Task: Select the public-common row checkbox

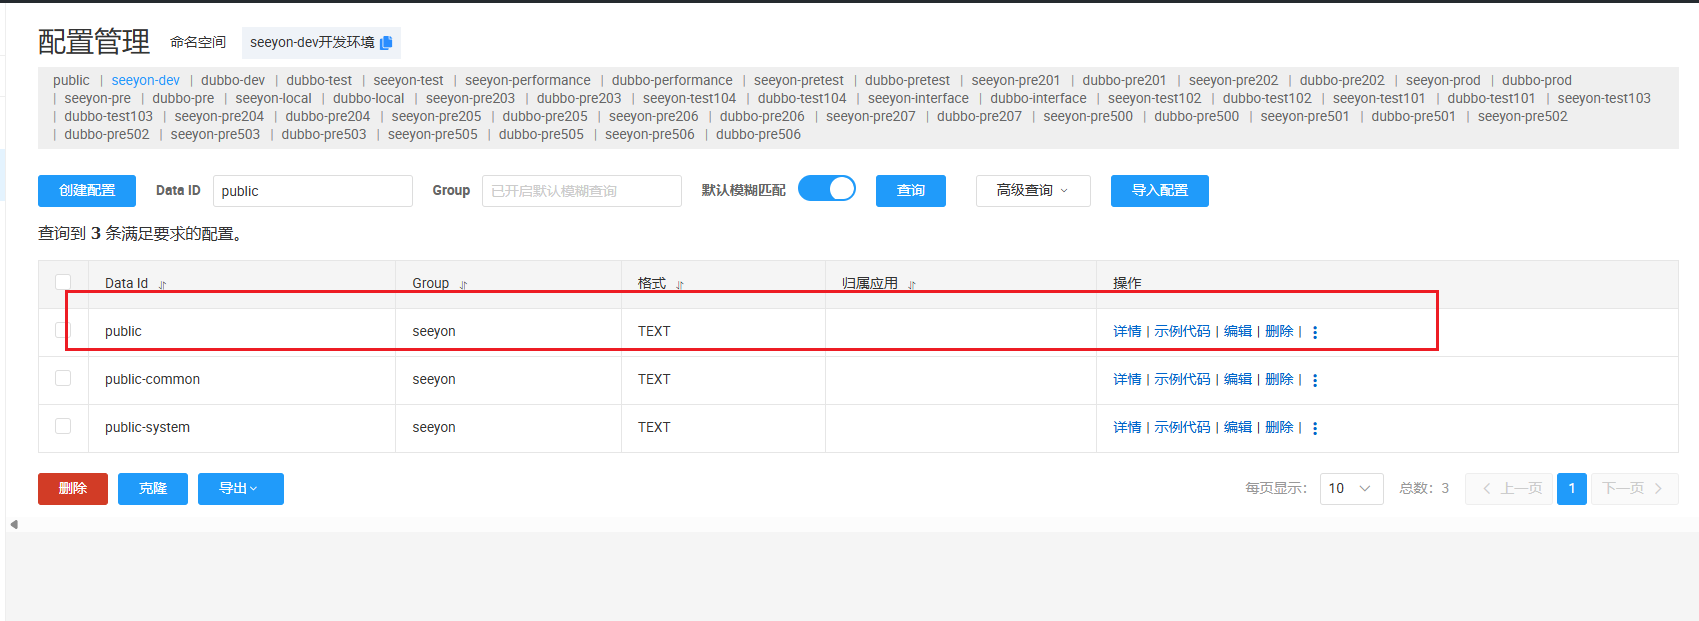Action: pos(63,378)
